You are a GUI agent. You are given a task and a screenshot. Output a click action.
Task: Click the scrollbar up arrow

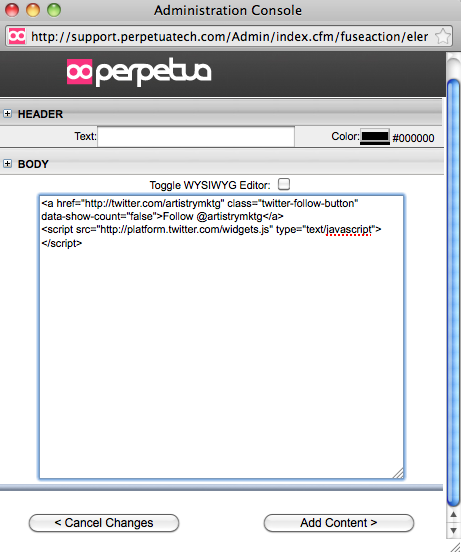(x=453, y=515)
